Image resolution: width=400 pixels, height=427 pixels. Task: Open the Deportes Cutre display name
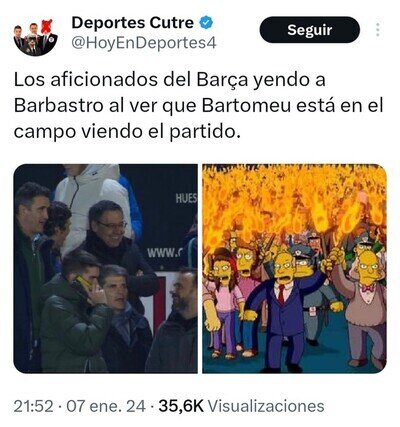tap(132, 23)
